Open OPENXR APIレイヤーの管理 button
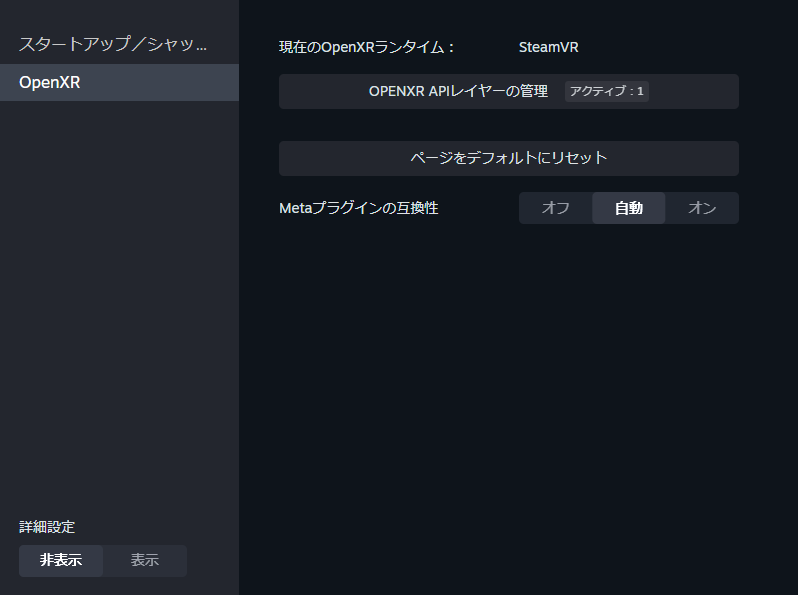Viewport: 798px width, 595px height. tap(458, 91)
